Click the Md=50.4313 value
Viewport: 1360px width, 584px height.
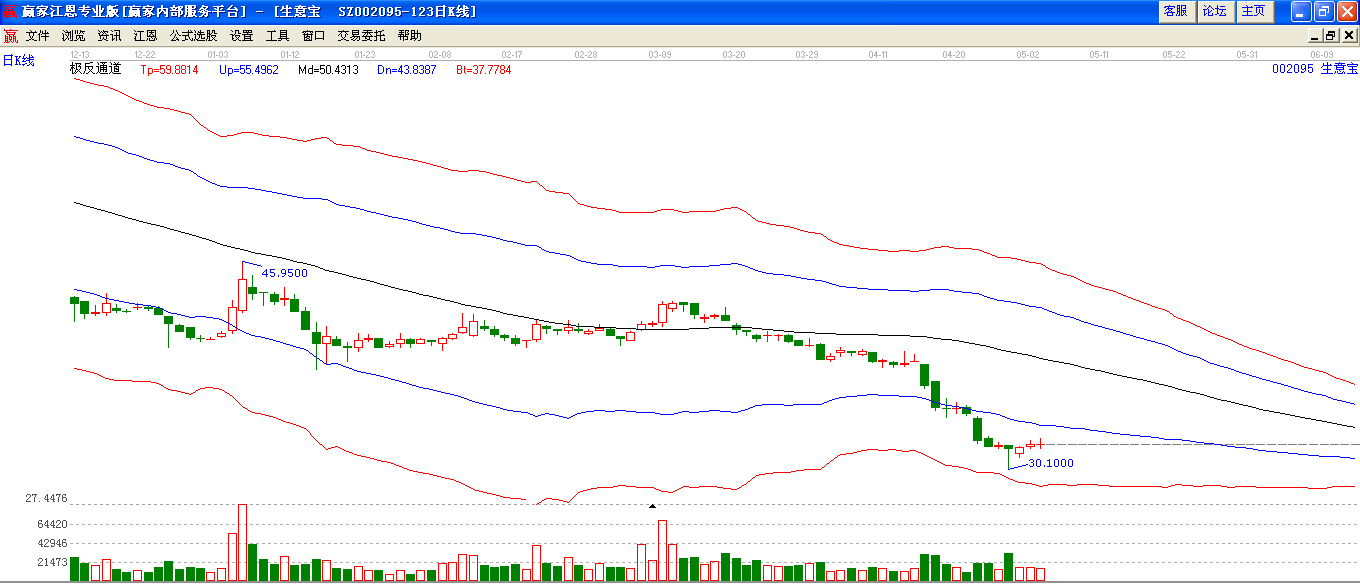click(x=327, y=70)
